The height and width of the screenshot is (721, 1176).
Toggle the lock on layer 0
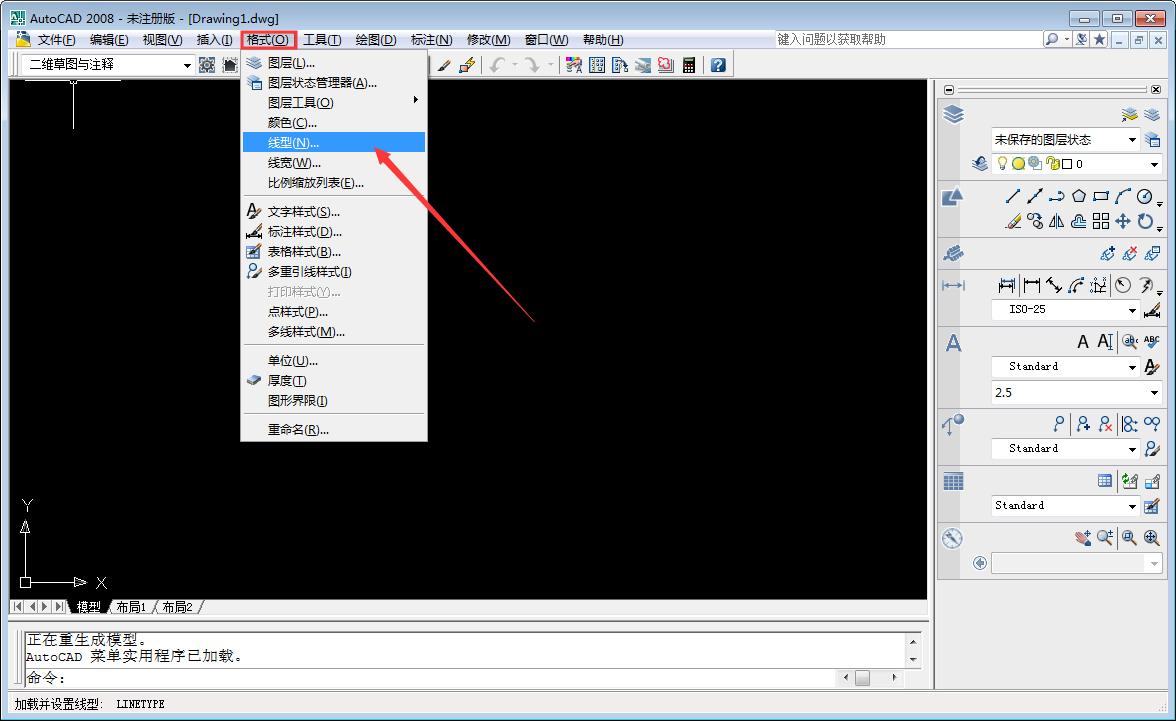[x=1051, y=163]
